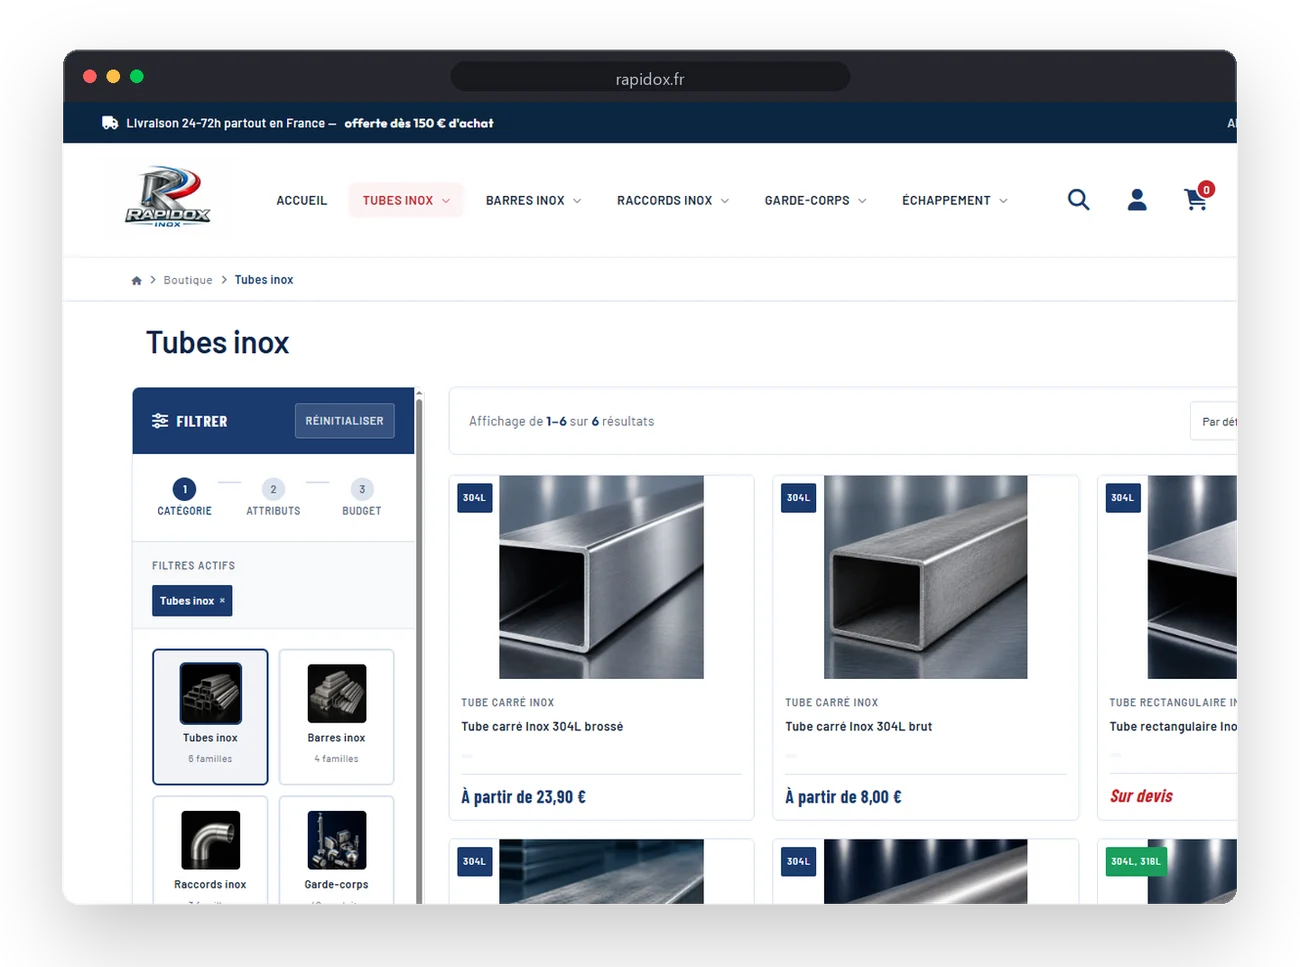Switch to filter step 2 Attributs
Screen dimensions: 1300x967
(273, 497)
